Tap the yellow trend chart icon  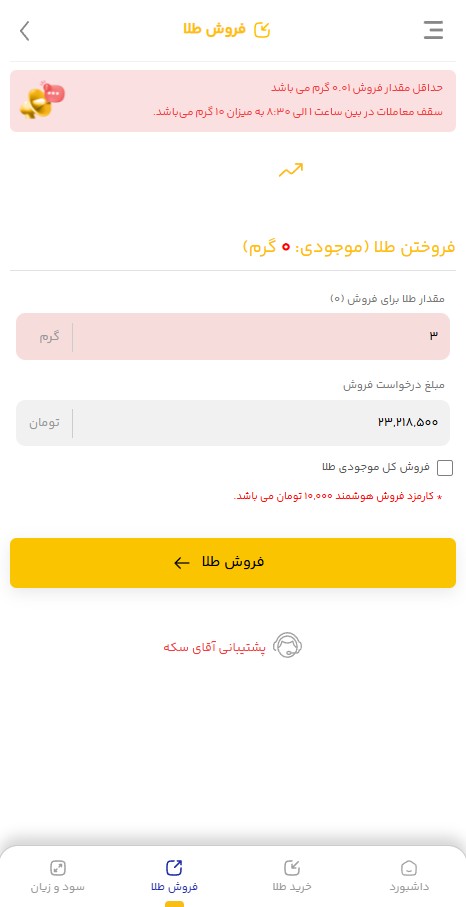coord(291,170)
